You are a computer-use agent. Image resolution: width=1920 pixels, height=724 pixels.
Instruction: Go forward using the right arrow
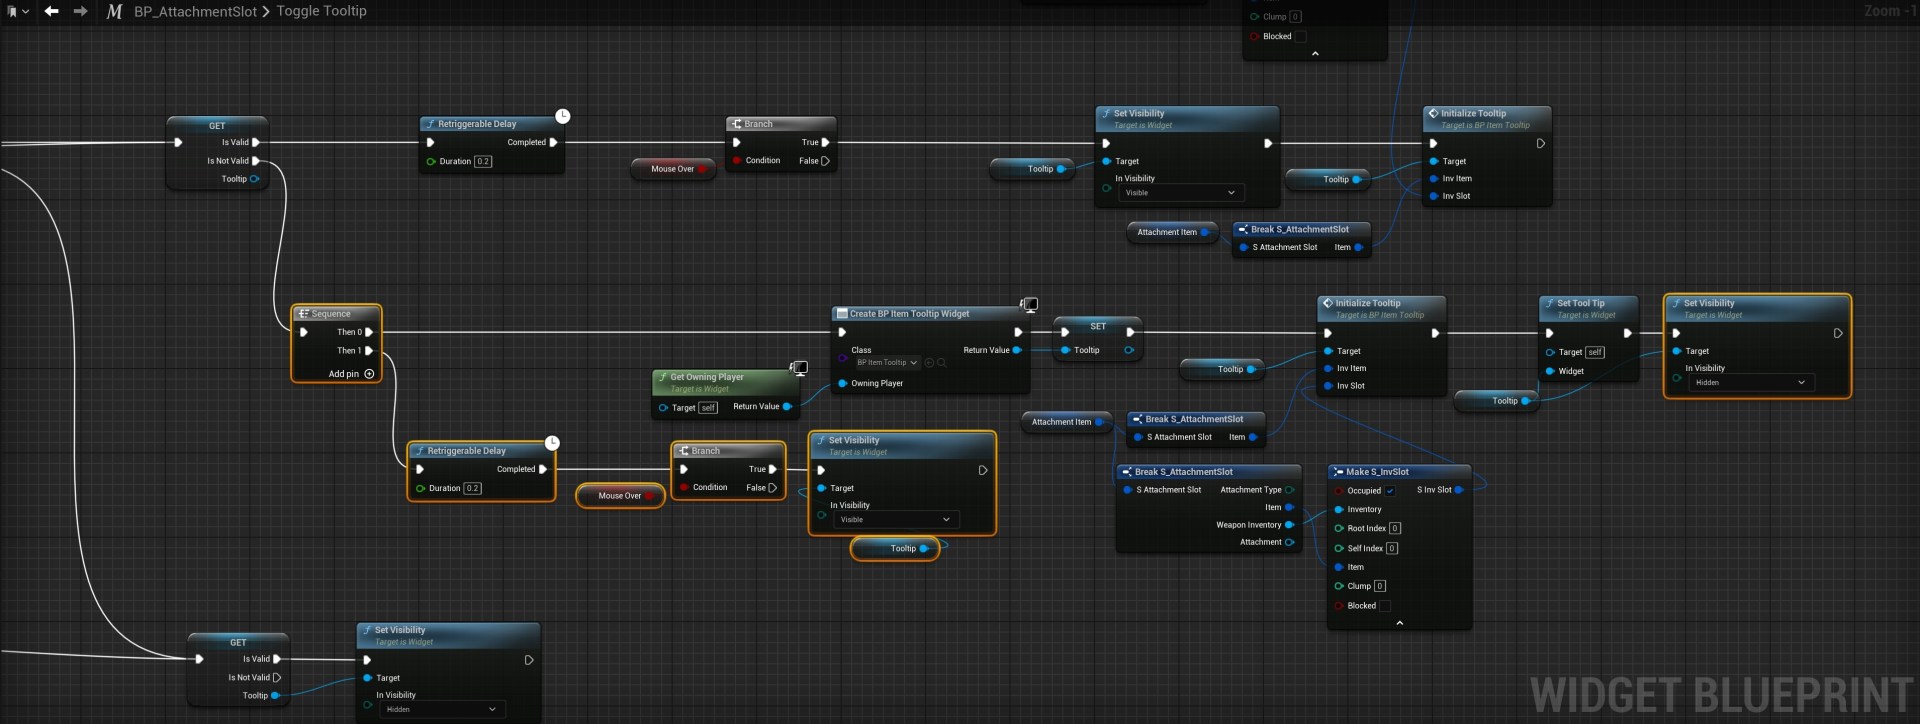click(x=81, y=11)
